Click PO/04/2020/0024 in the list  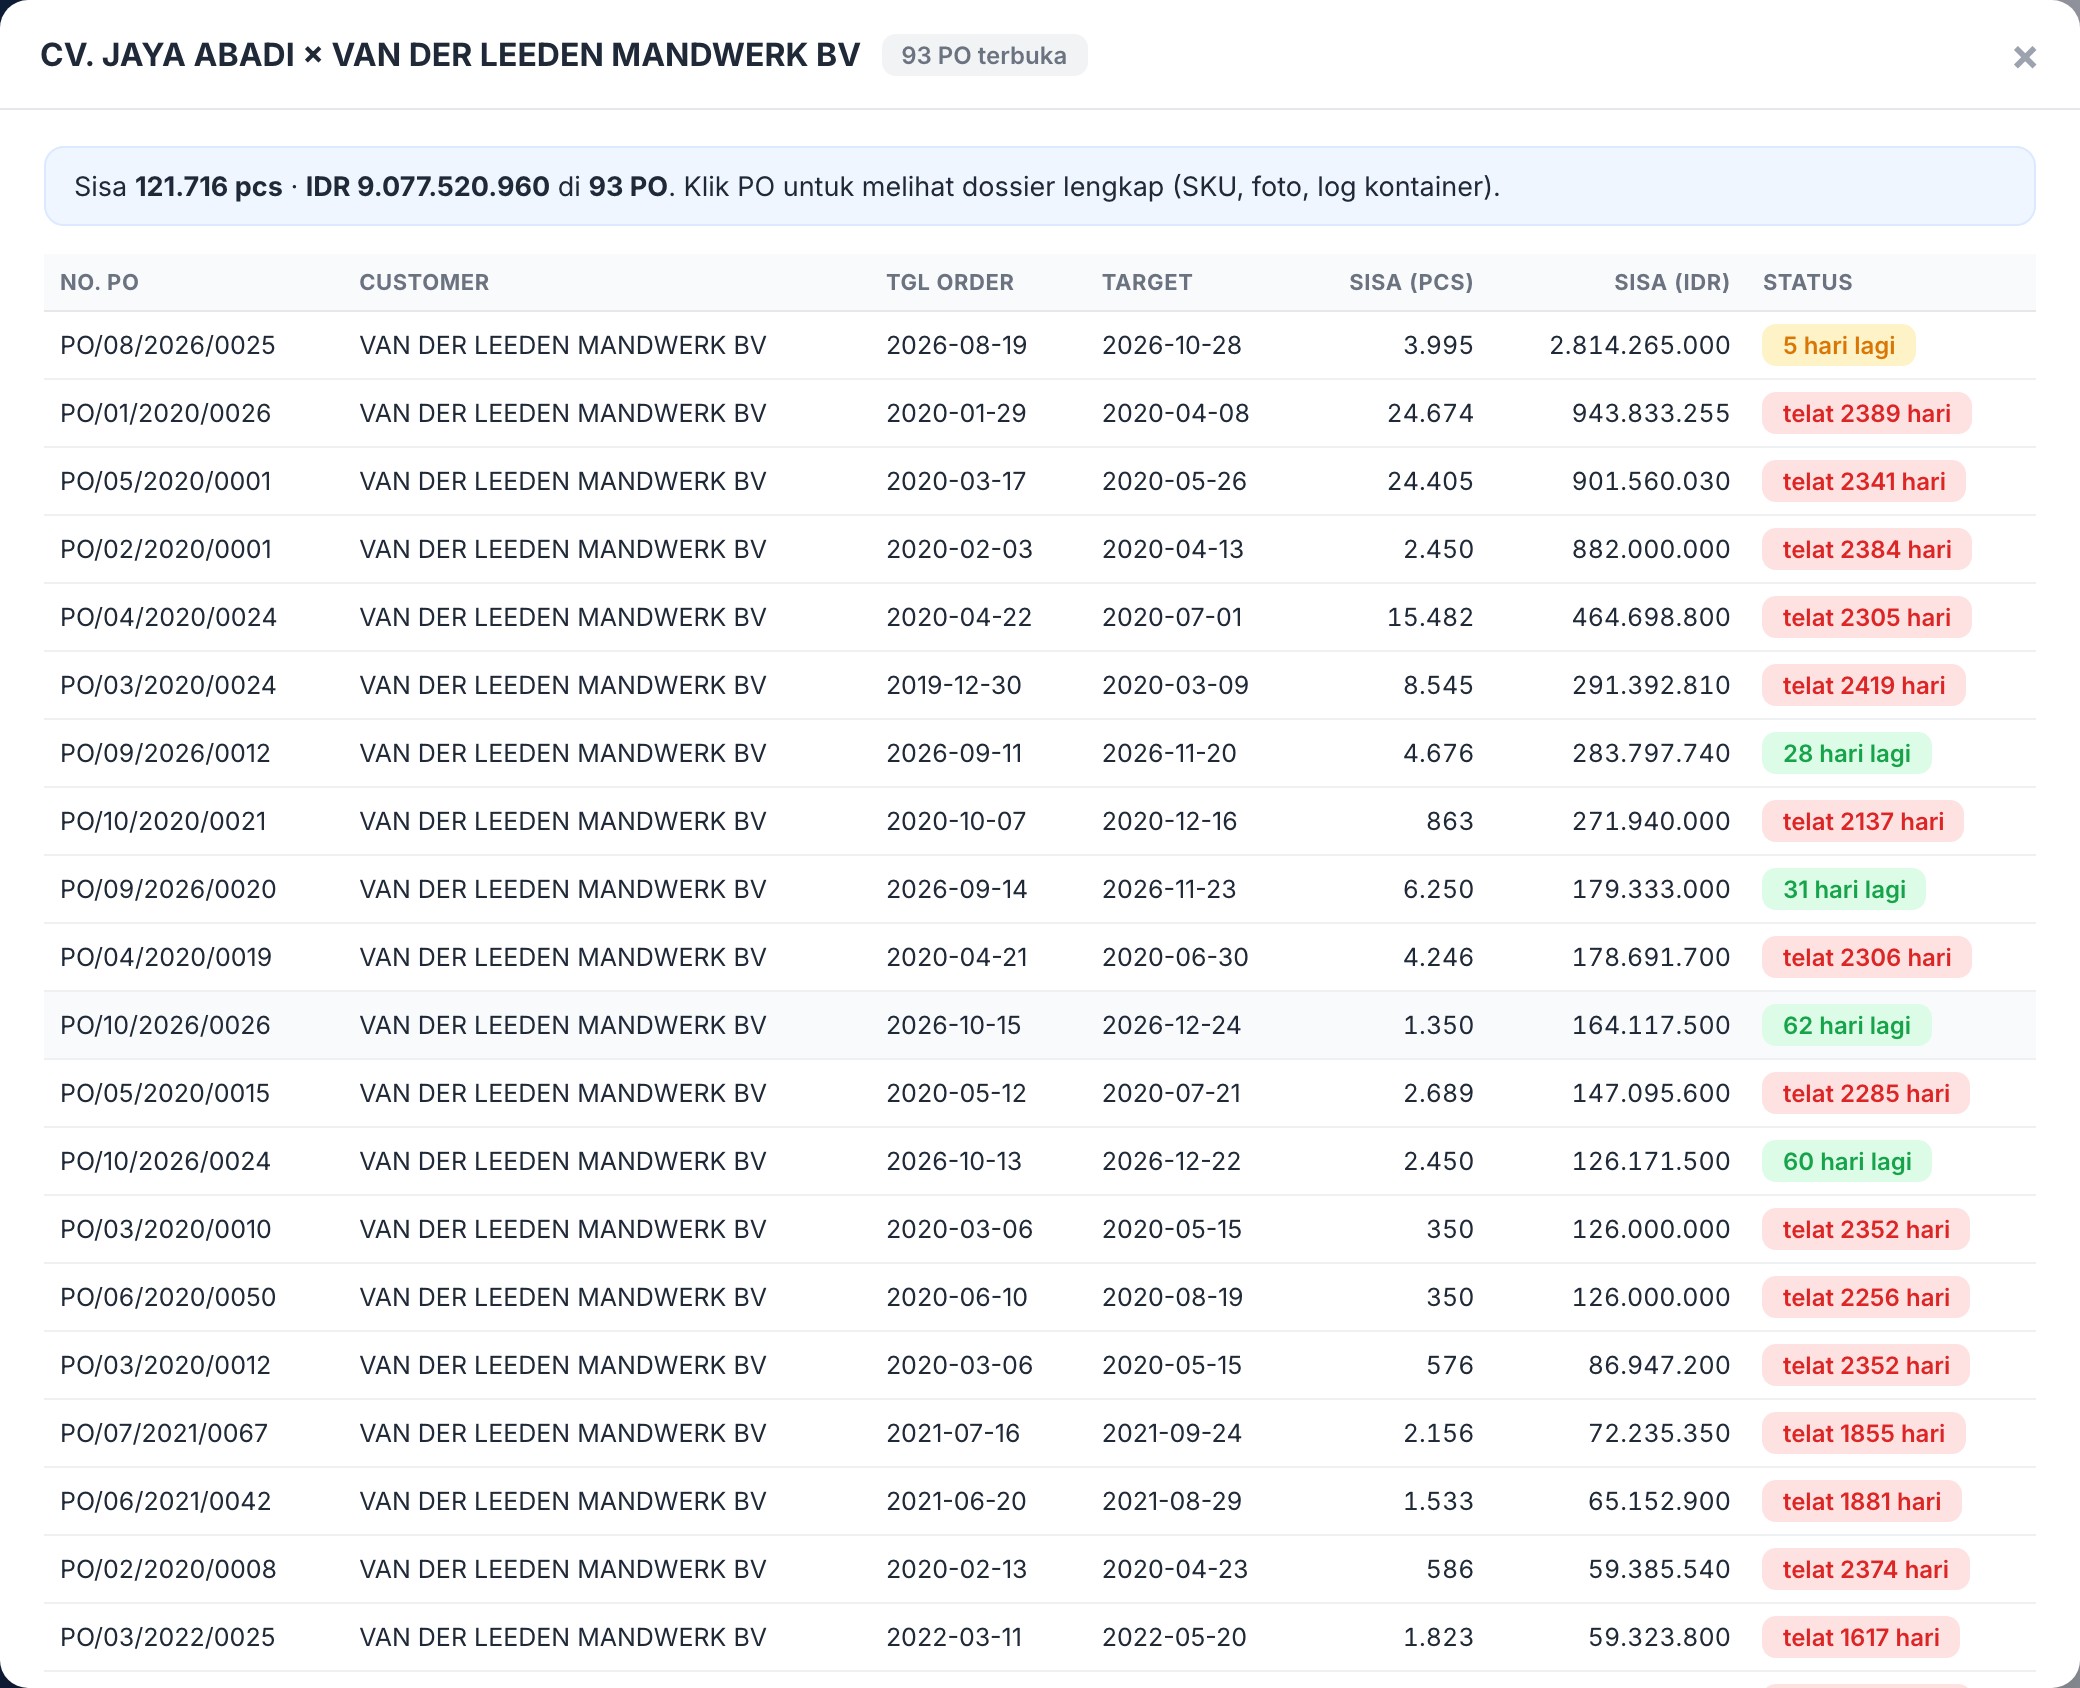pyautogui.click(x=1039, y=617)
